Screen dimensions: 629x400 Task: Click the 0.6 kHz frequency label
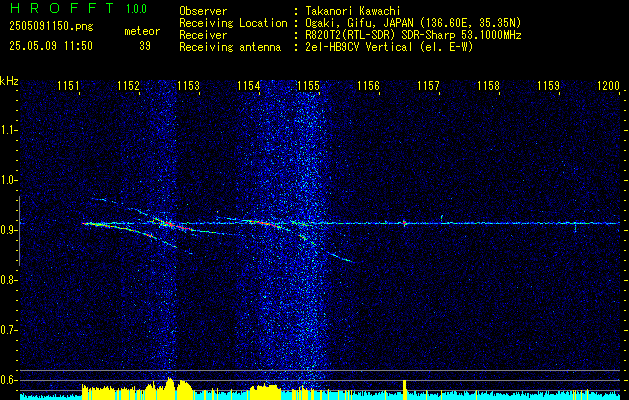[x=8, y=380]
